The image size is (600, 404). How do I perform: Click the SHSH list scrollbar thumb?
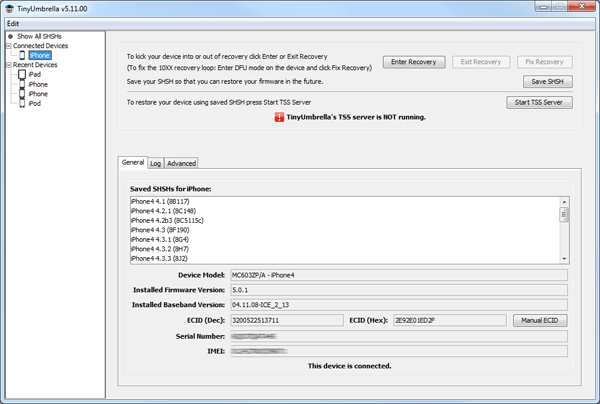tap(564, 215)
